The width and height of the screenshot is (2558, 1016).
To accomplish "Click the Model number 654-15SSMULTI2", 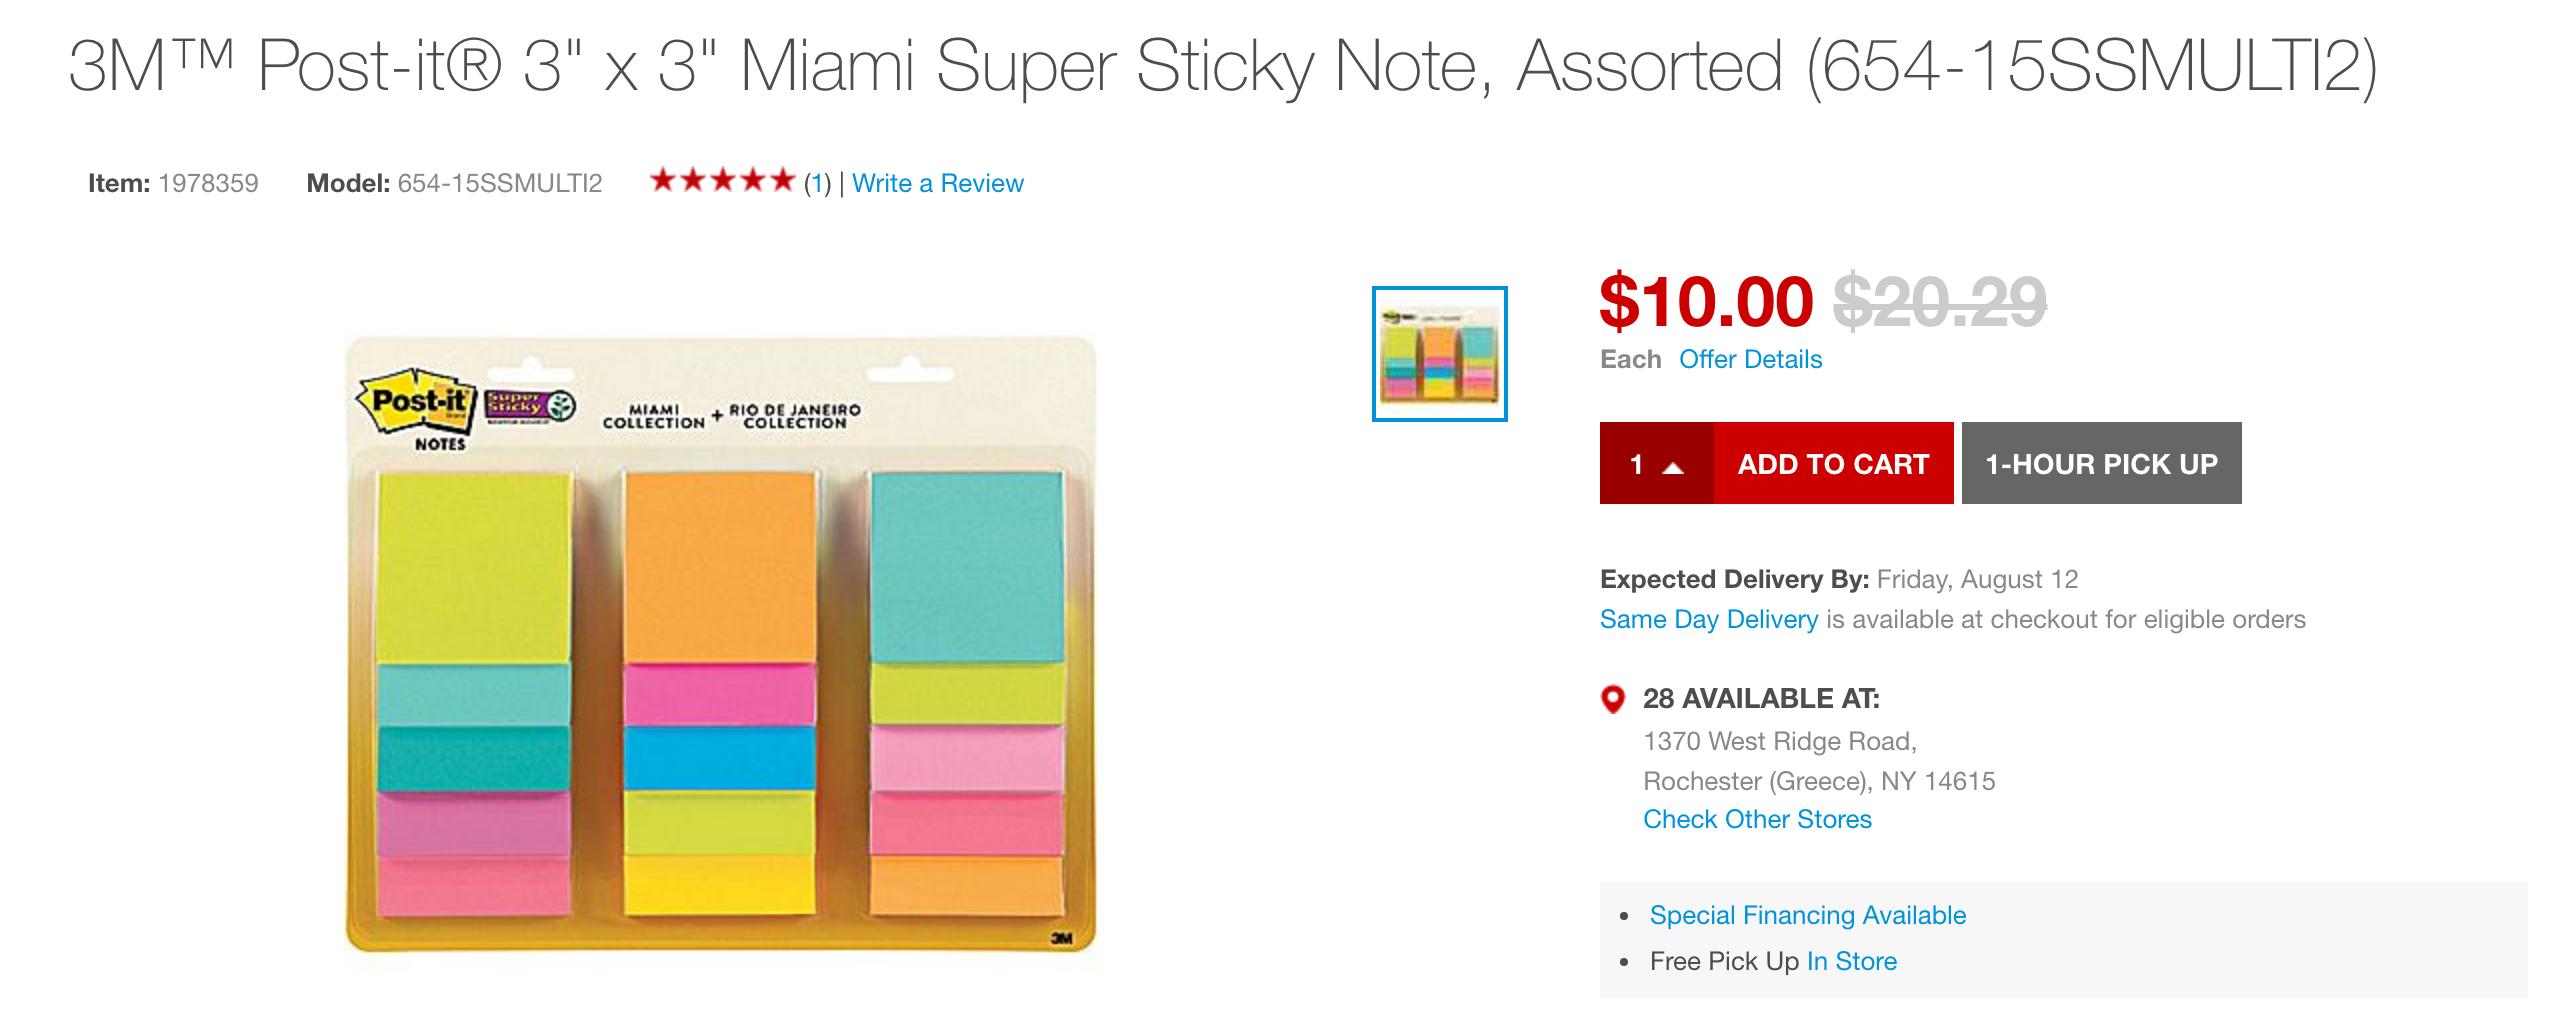I will coord(499,183).
